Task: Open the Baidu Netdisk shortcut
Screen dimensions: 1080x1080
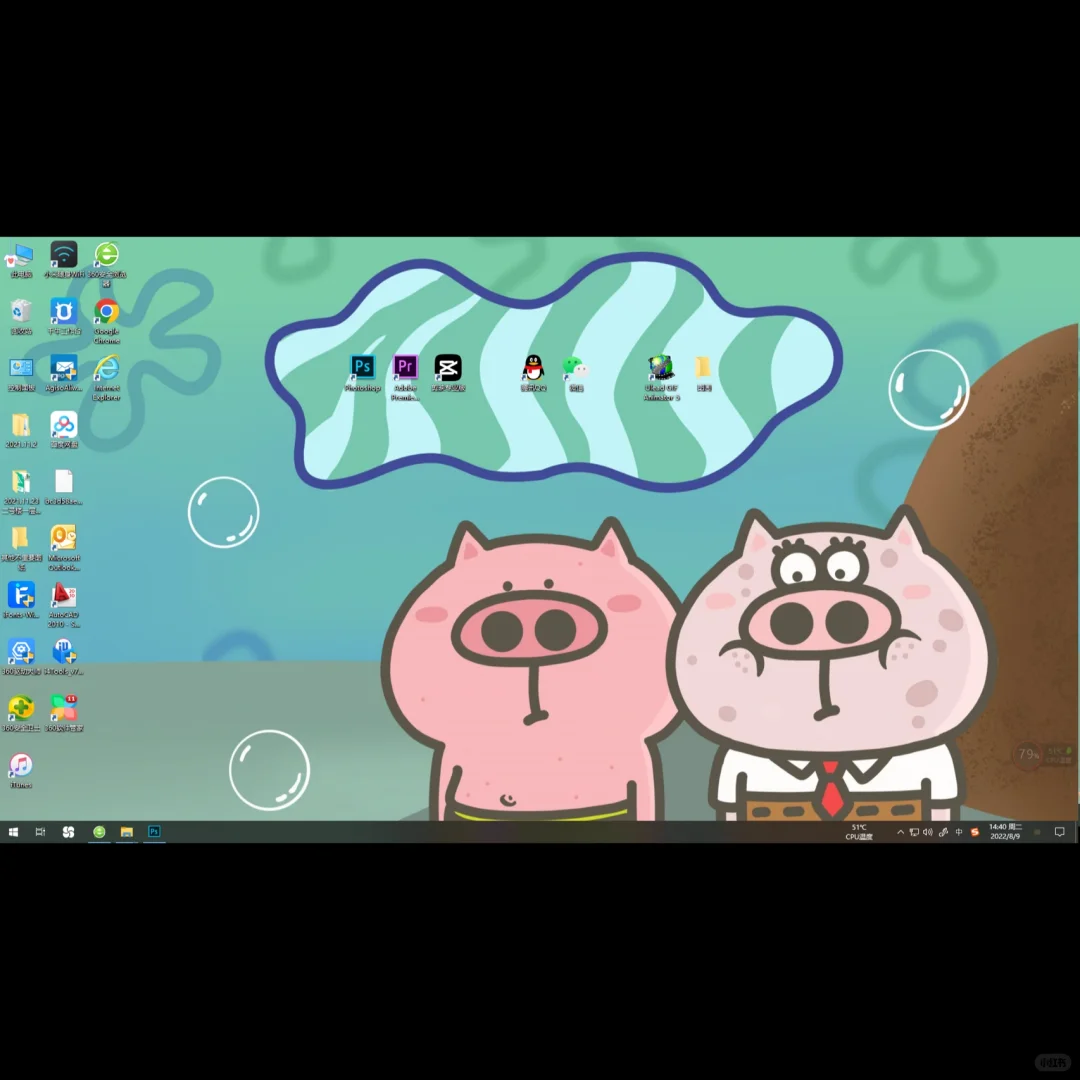Action: point(63,431)
